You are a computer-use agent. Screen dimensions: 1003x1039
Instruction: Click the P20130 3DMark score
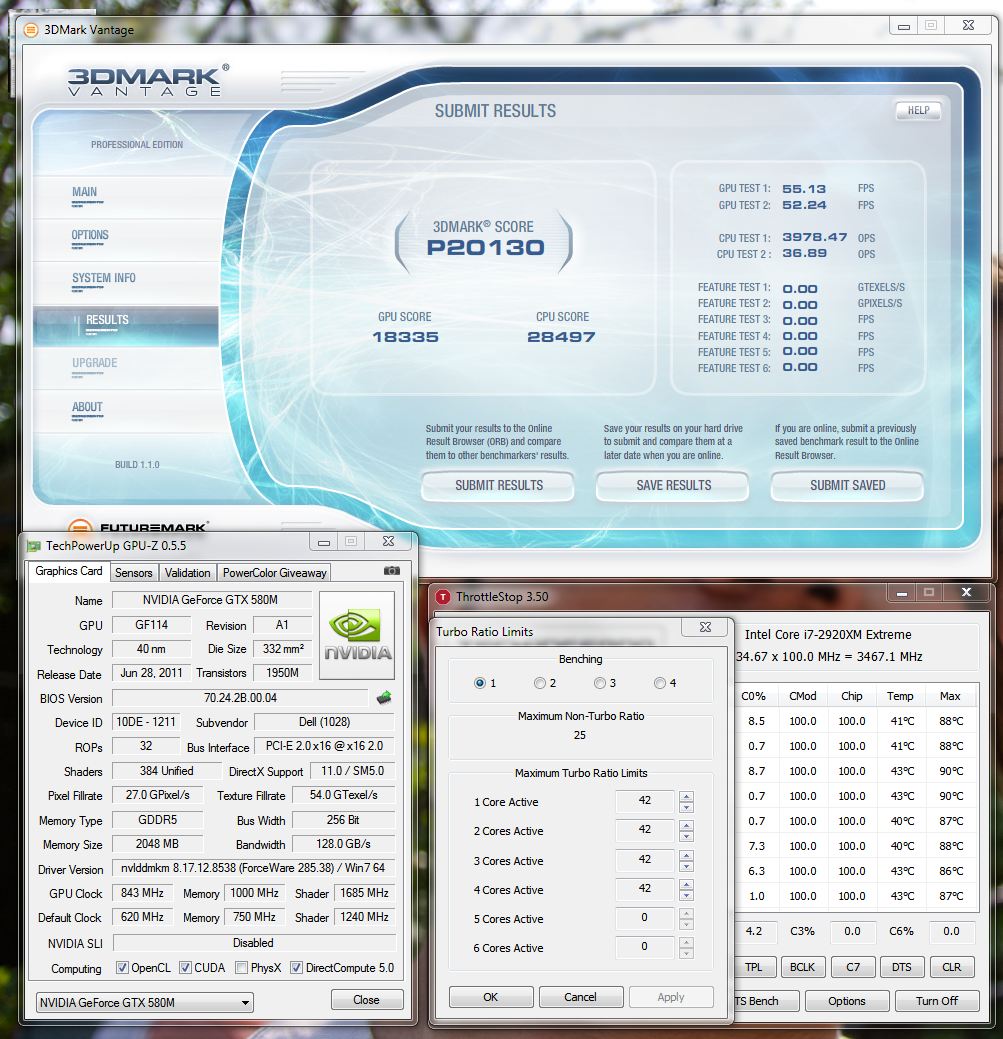tap(486, 247)
